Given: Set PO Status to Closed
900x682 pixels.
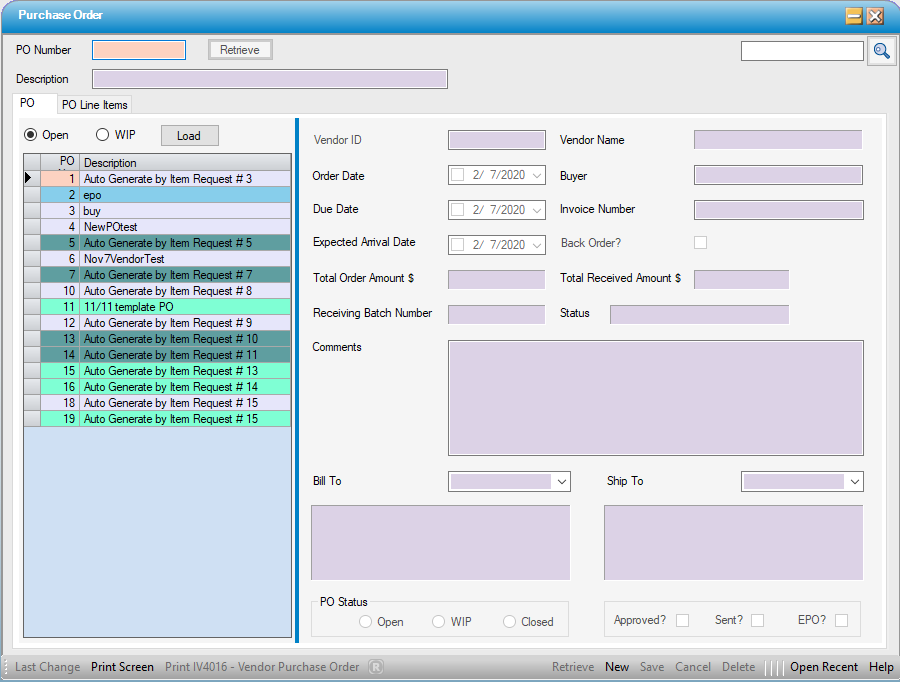Looking at the screenshot, I should 507,621.
